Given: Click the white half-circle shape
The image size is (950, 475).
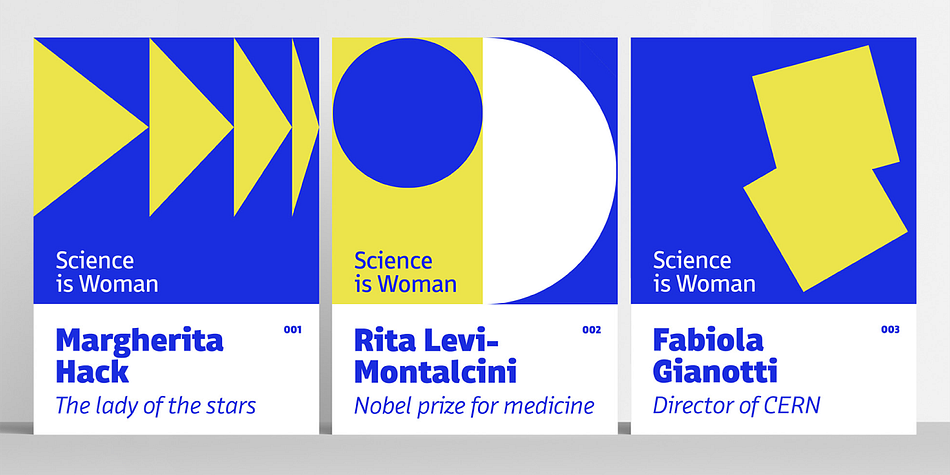Looking at the screenshot, I should coord(545,170).
